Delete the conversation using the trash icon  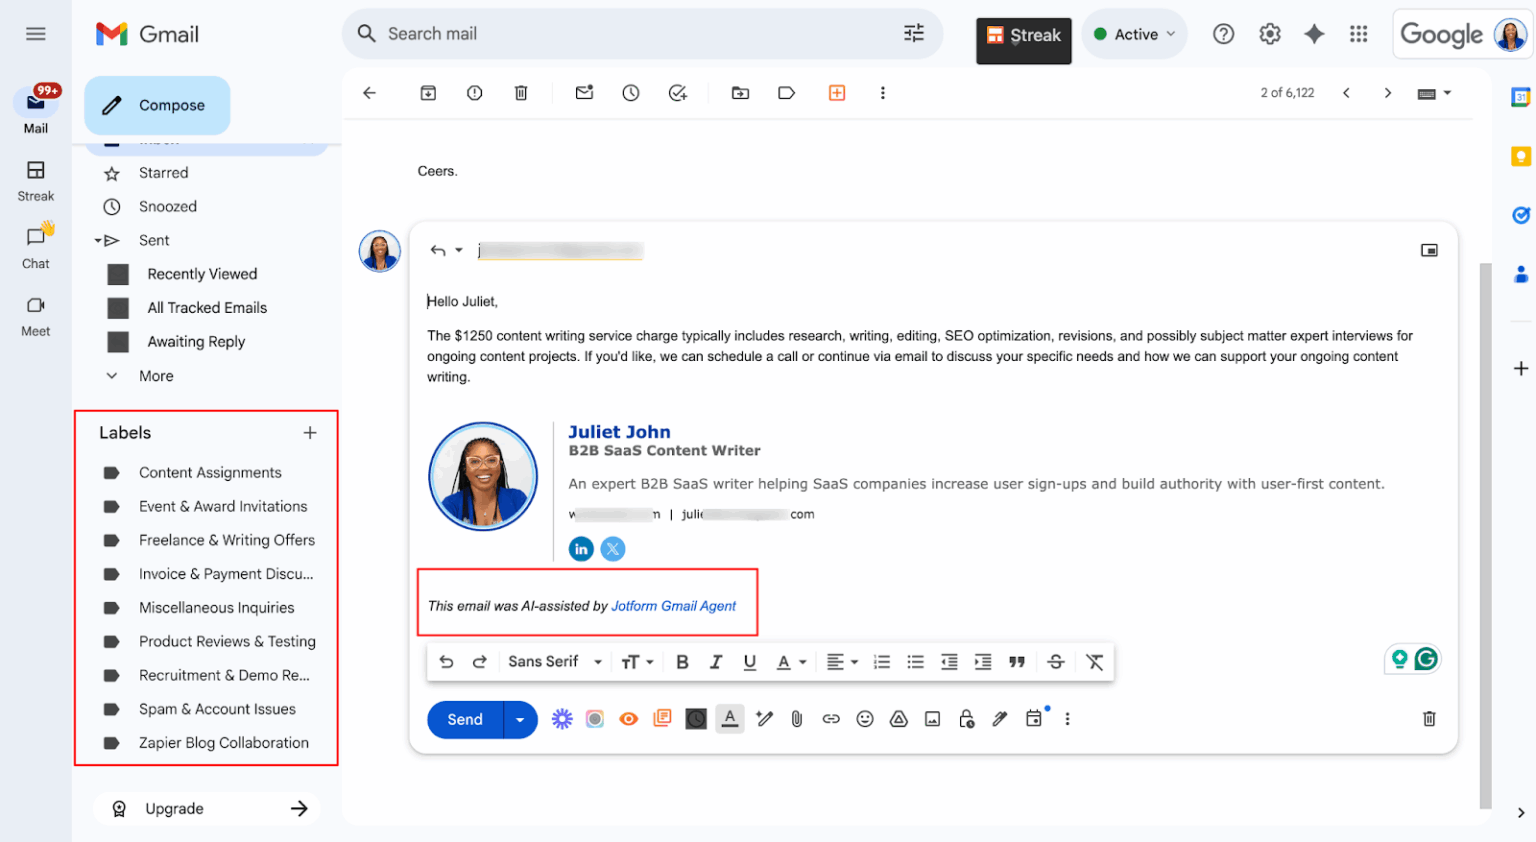(x=520, y=92)
